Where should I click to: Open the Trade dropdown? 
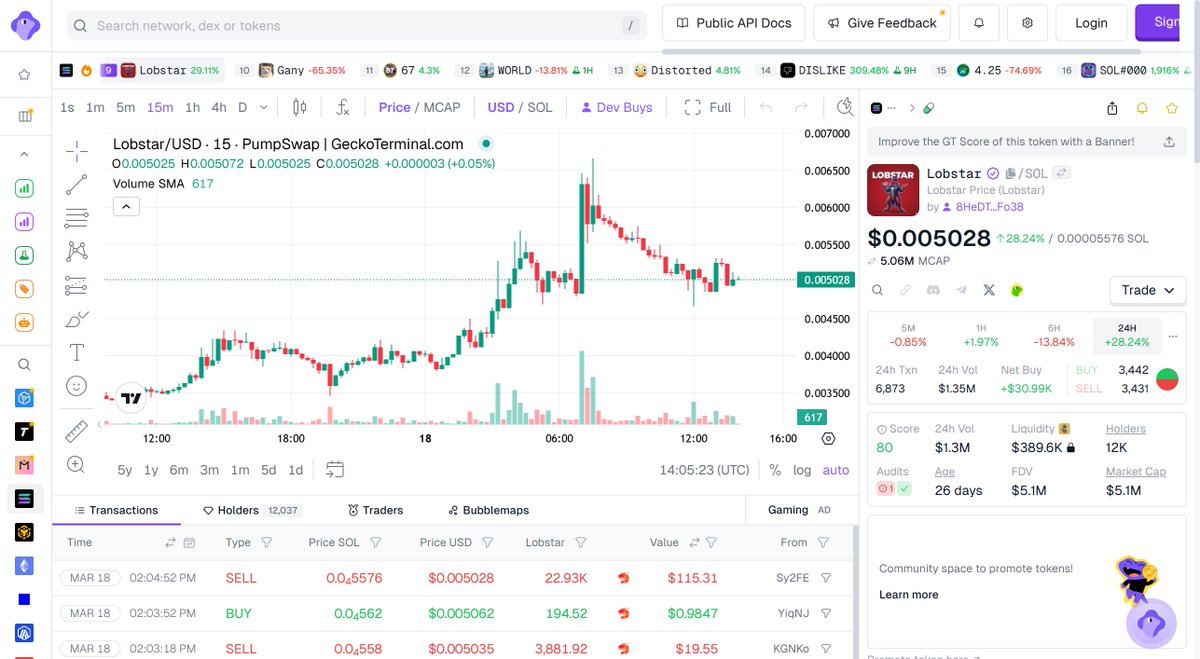click(1148, 290)
